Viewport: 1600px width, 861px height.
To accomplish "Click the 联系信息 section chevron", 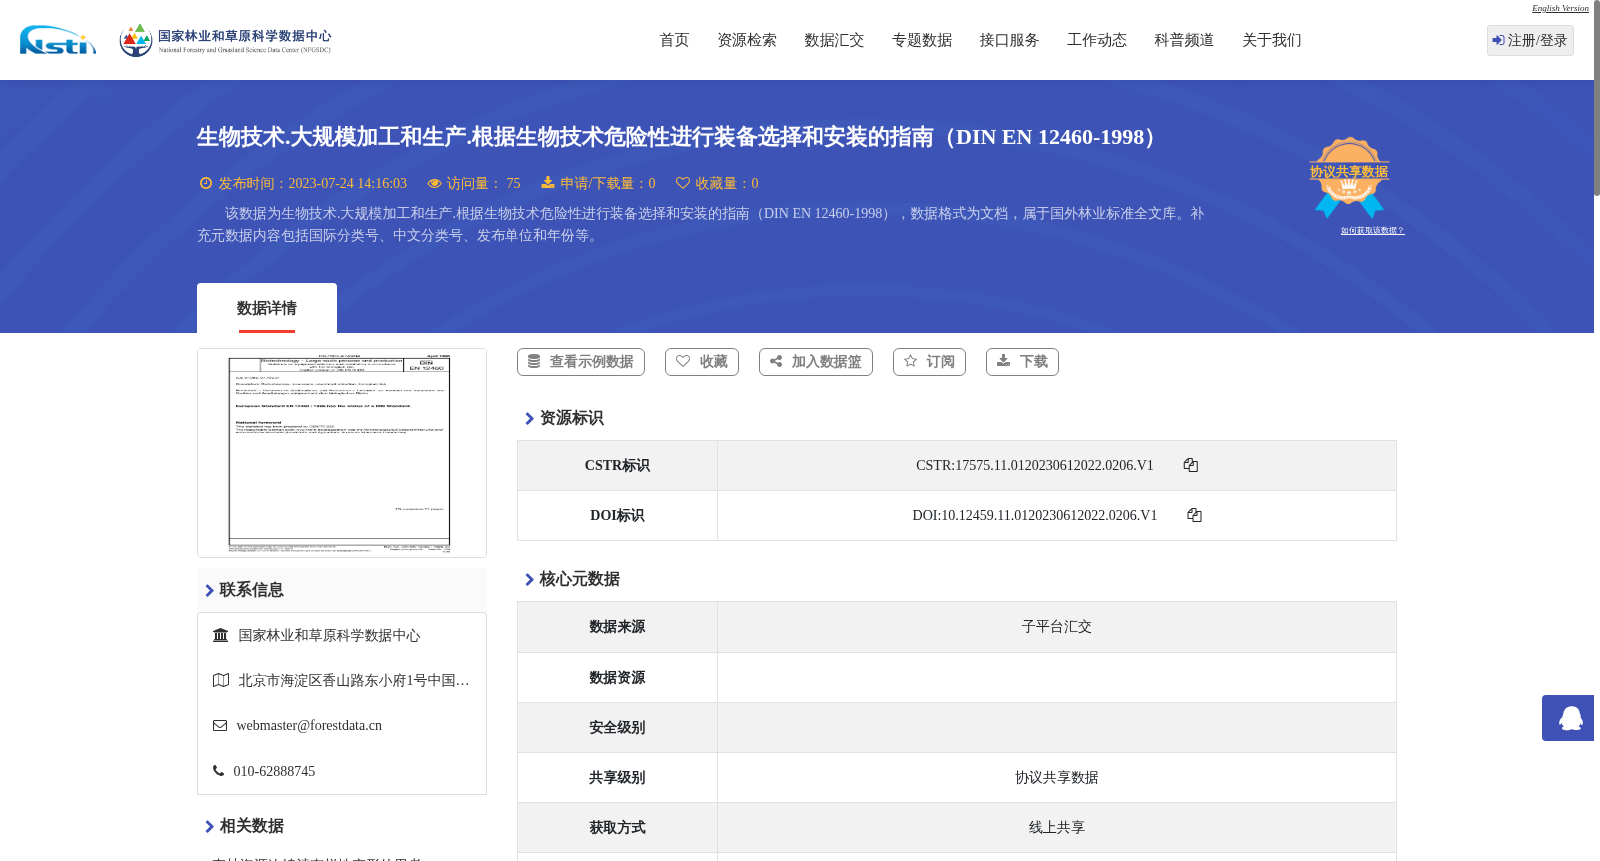I will pyautogui.click(x=209, y=590).
